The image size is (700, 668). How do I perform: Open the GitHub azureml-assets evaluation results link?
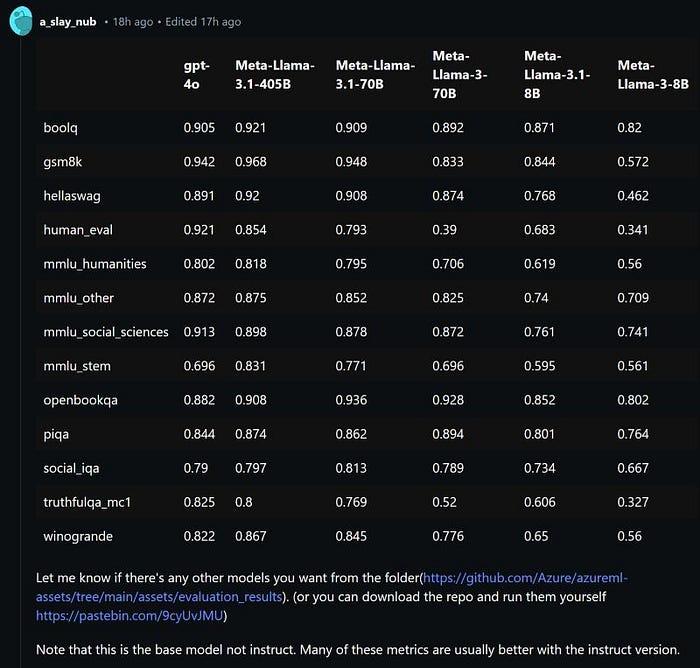point(332,587)
